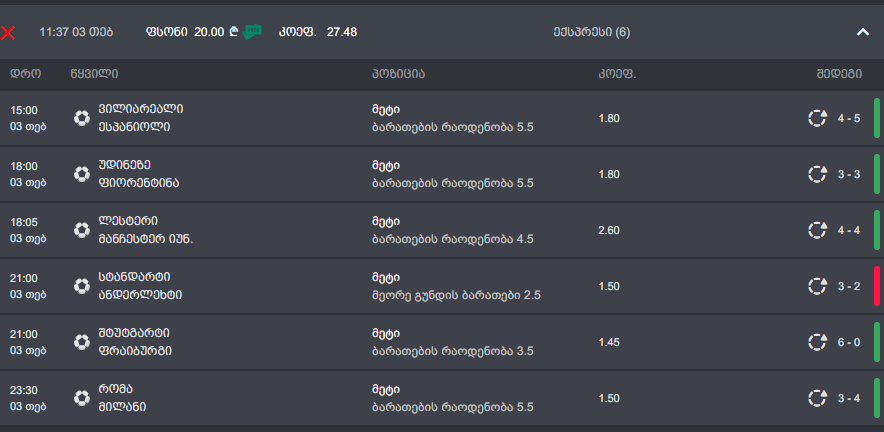
Task: Click the total coefficient 27.48
Action: click(x=342, y=32)
